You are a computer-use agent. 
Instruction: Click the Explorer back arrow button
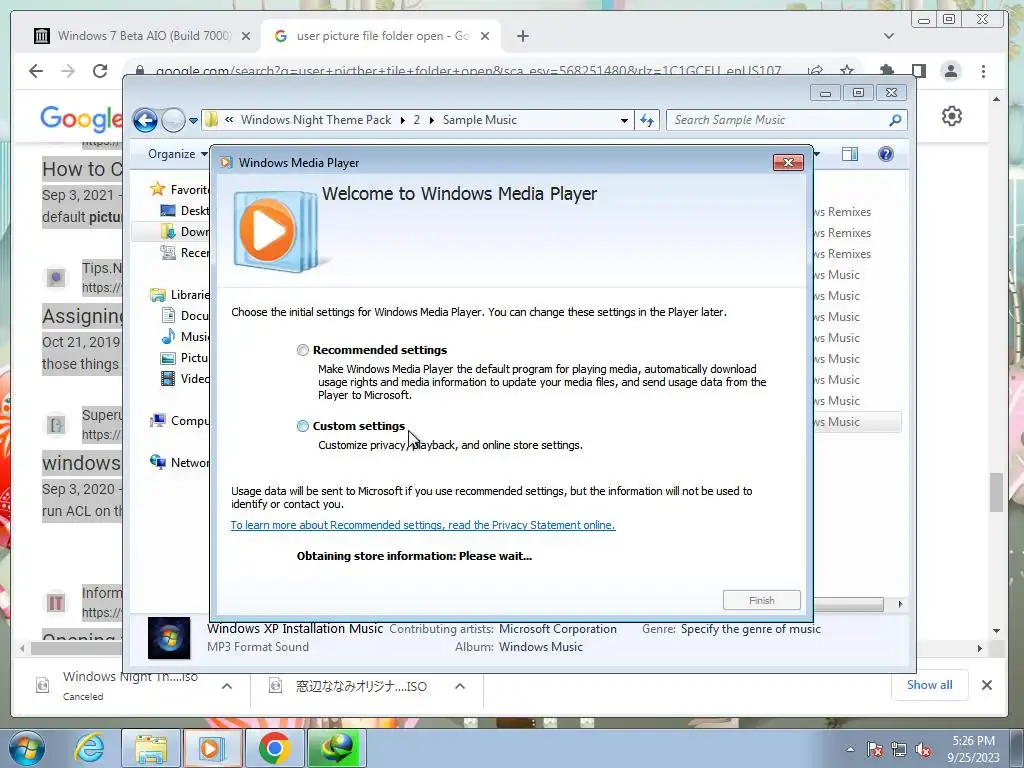[x=145, y=120]
